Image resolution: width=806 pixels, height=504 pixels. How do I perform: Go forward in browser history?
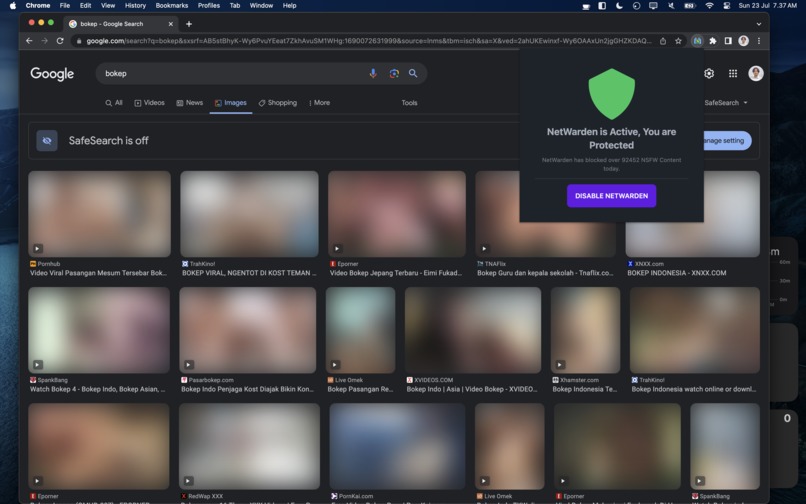45,41
